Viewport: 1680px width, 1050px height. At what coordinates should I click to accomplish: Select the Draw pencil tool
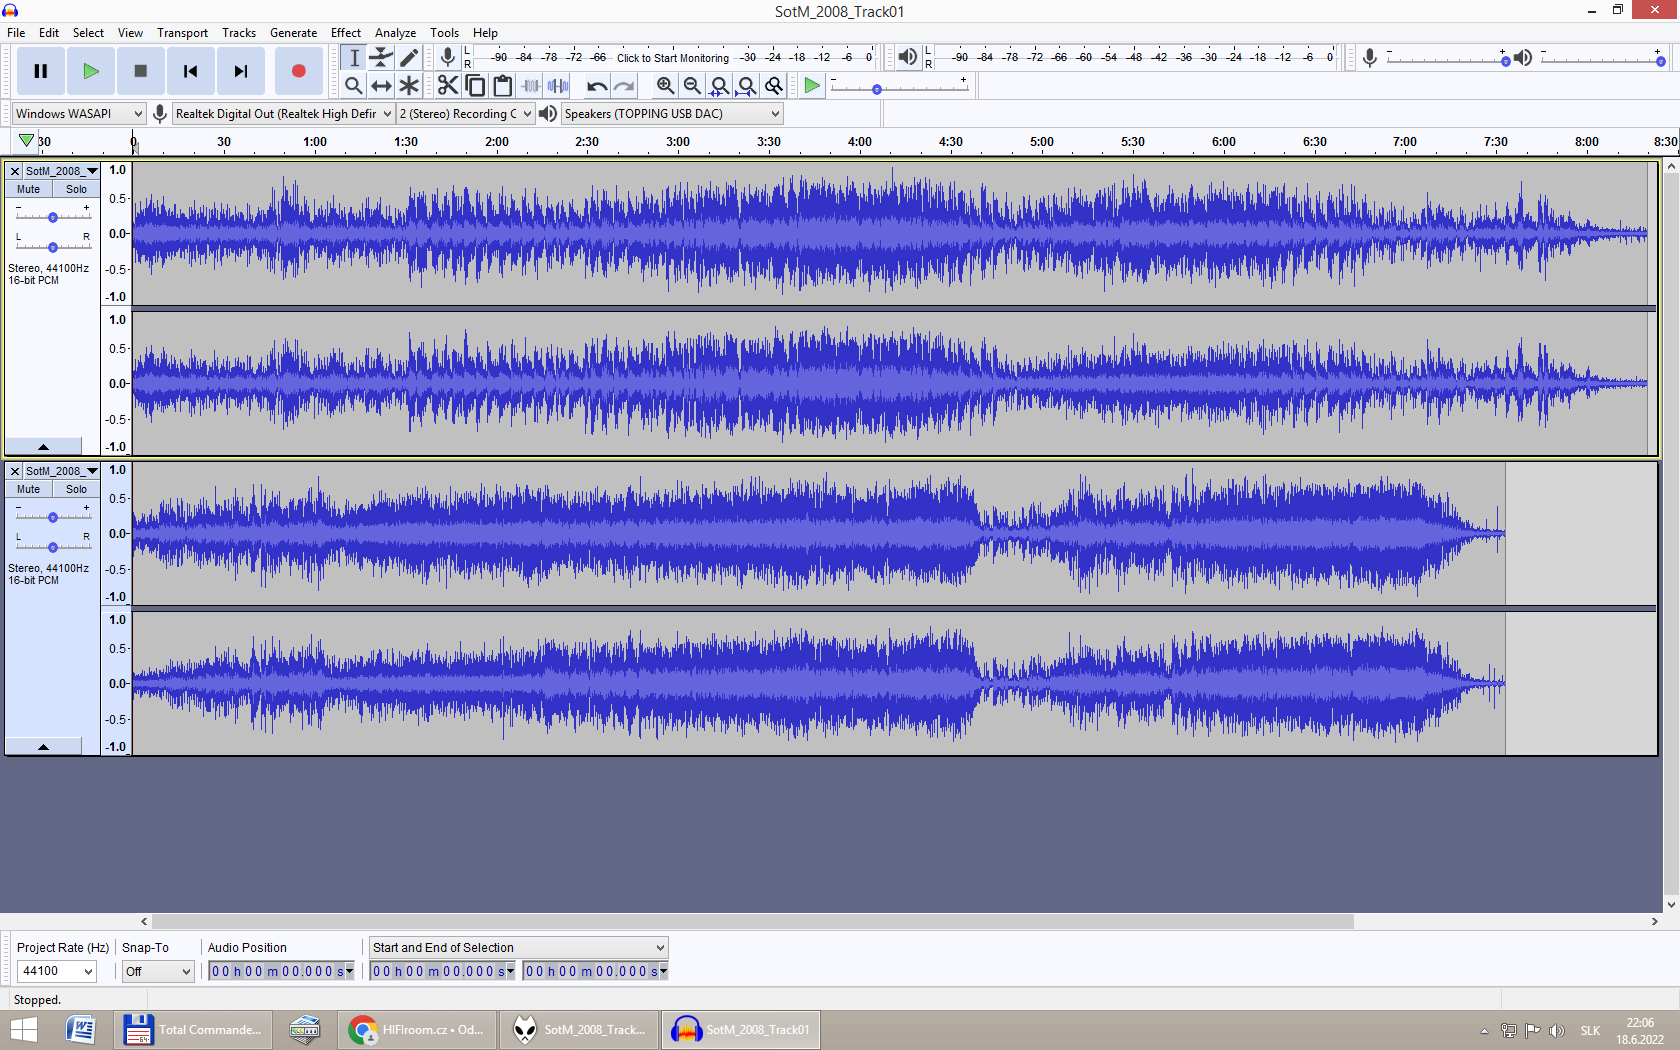click(409, 58)
